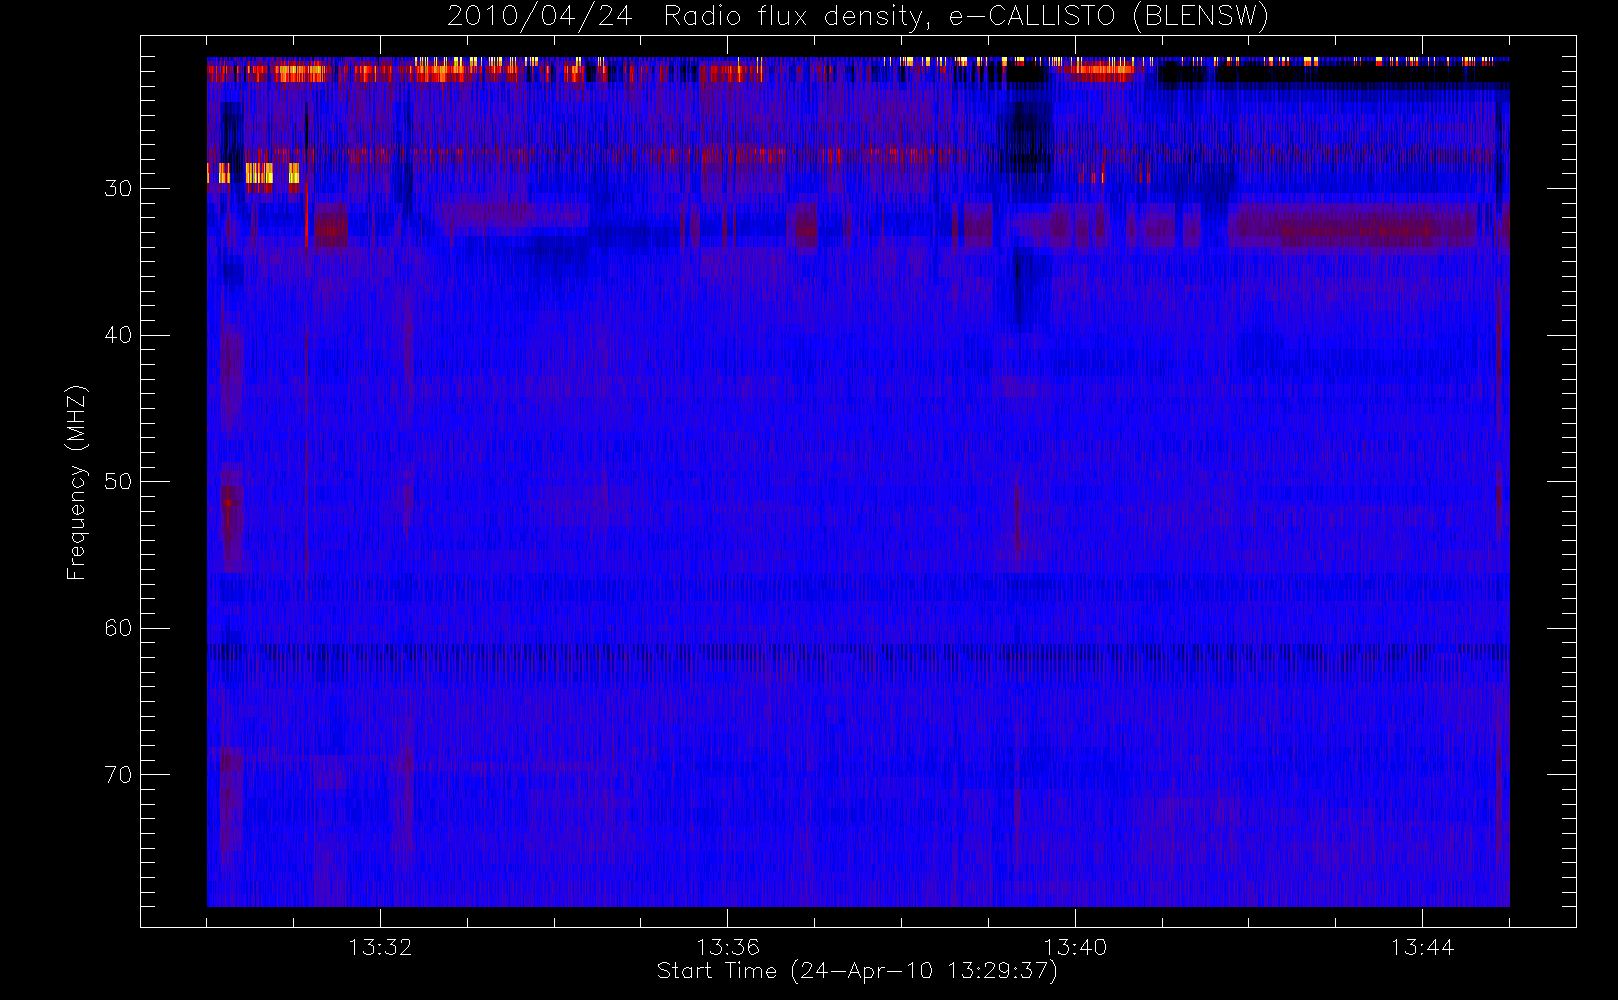This screenshot has width=1618, height=1000.
Task: Click the "Start Time (24-Apr-10 13:29:37)" axis label
Action: [857, 971]
